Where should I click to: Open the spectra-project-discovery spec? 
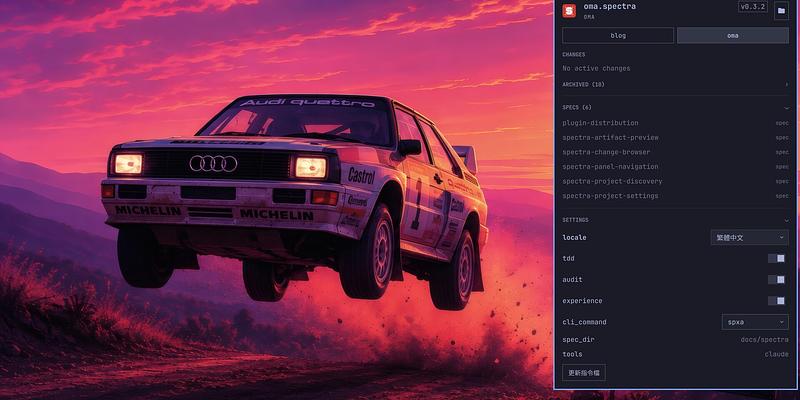[x=676, y=182]
